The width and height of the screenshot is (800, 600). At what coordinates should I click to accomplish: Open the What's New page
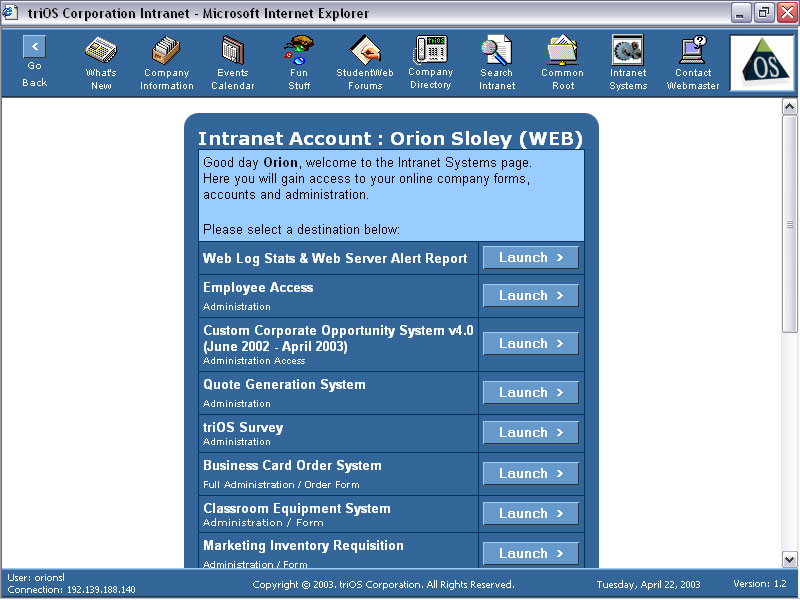tap(100, 62)
